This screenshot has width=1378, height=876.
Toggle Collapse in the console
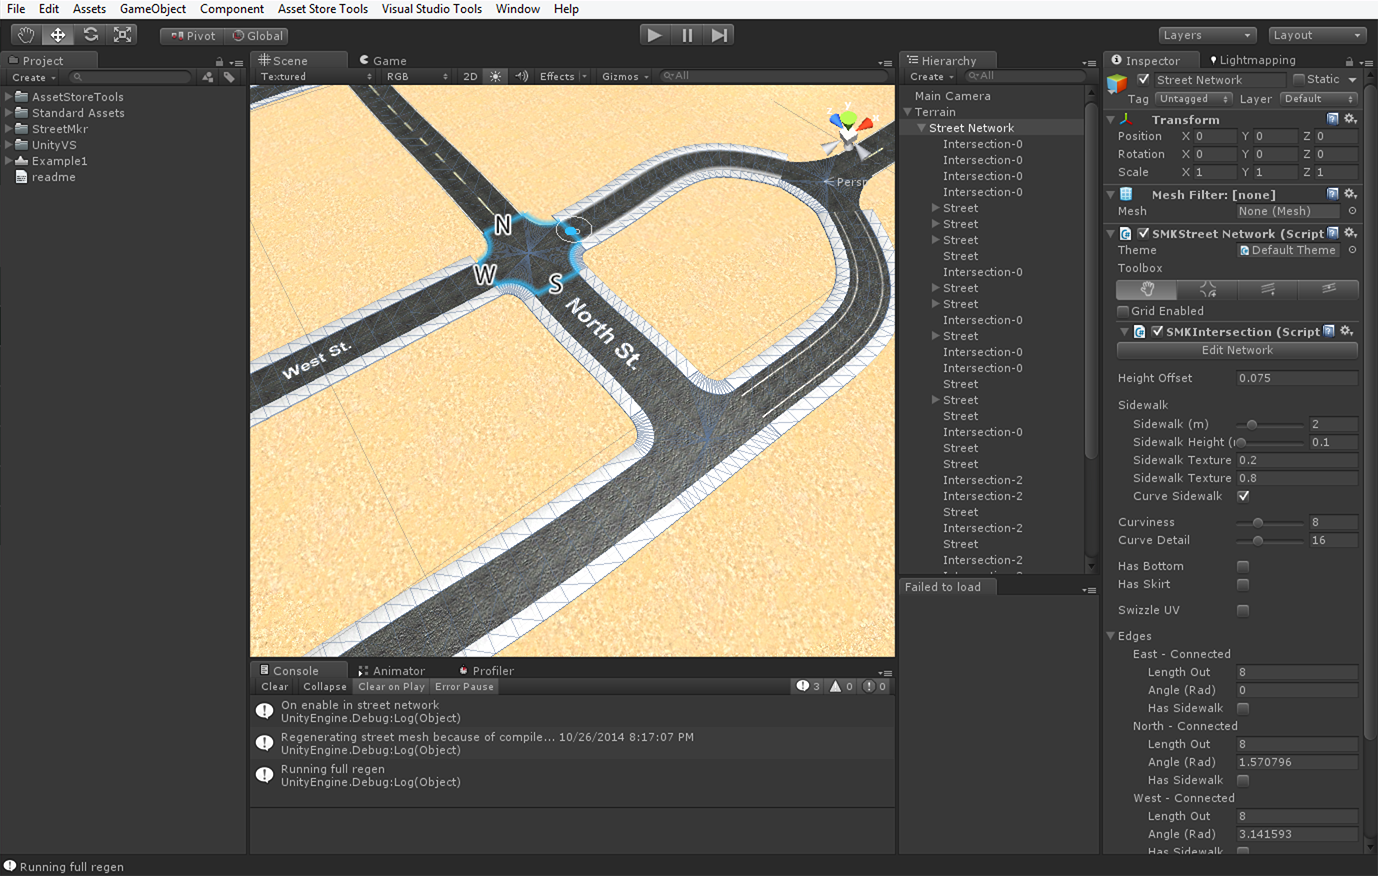[x=325, y=687]
